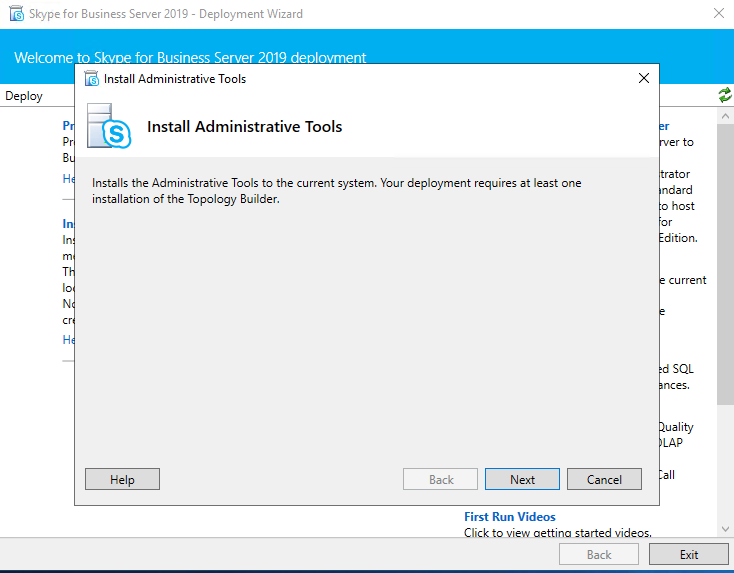The height and width of the screenshot is (573, 734).
Task: Click the large Skype server icon in dialog header
Action: [110, 126]
